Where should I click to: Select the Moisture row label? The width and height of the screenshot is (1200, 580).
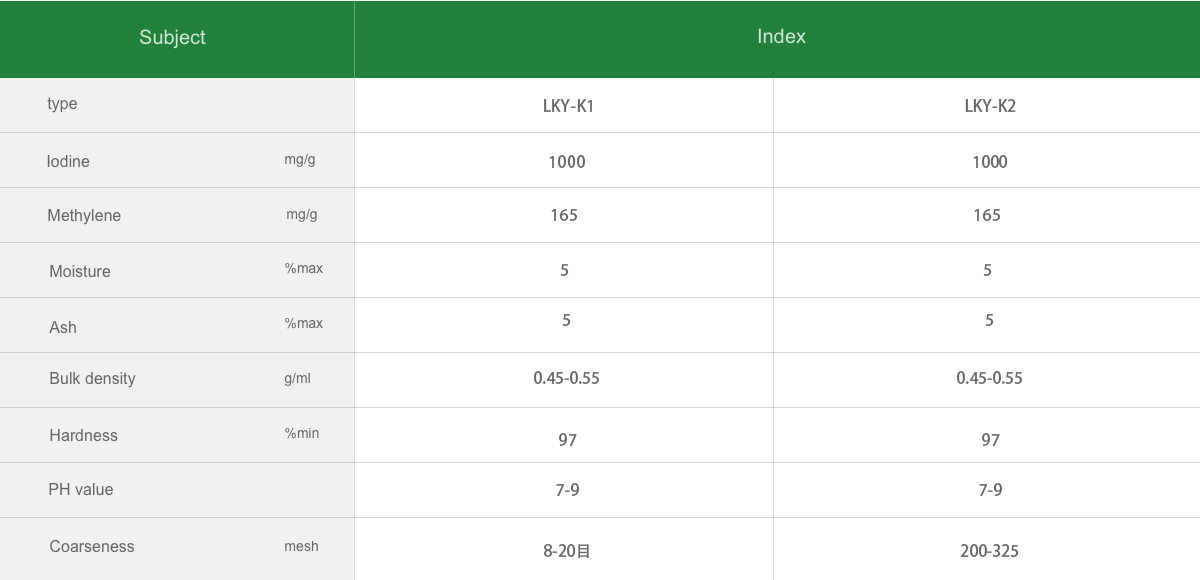point(80,272)
